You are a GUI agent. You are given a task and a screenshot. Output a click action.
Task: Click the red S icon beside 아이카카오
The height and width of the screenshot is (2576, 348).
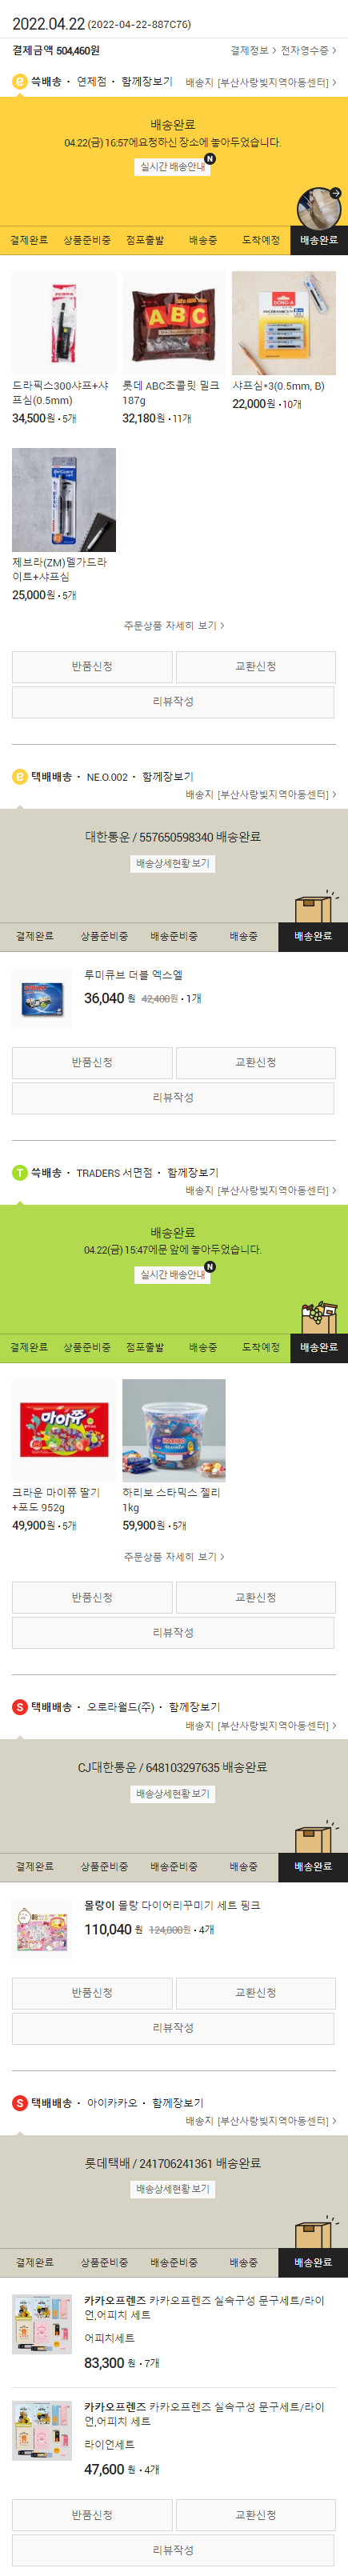pos(20,2102)
